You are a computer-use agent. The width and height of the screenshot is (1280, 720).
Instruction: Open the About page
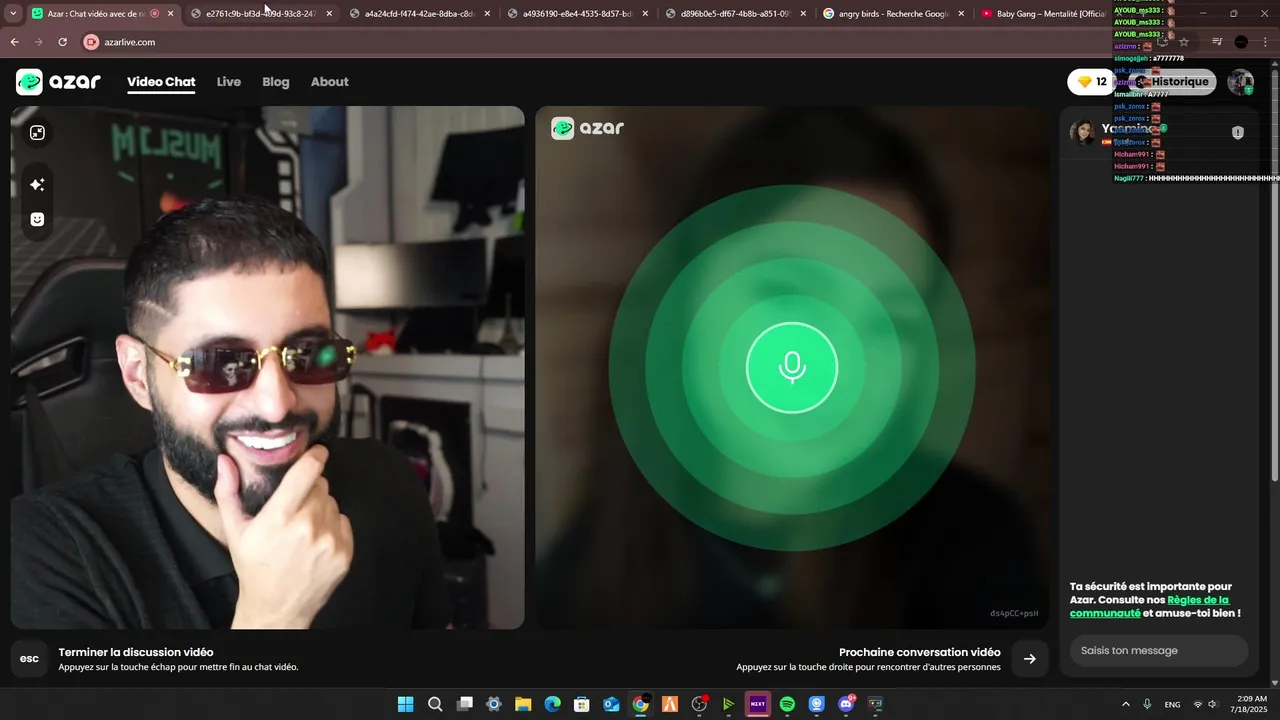point(329,82)
